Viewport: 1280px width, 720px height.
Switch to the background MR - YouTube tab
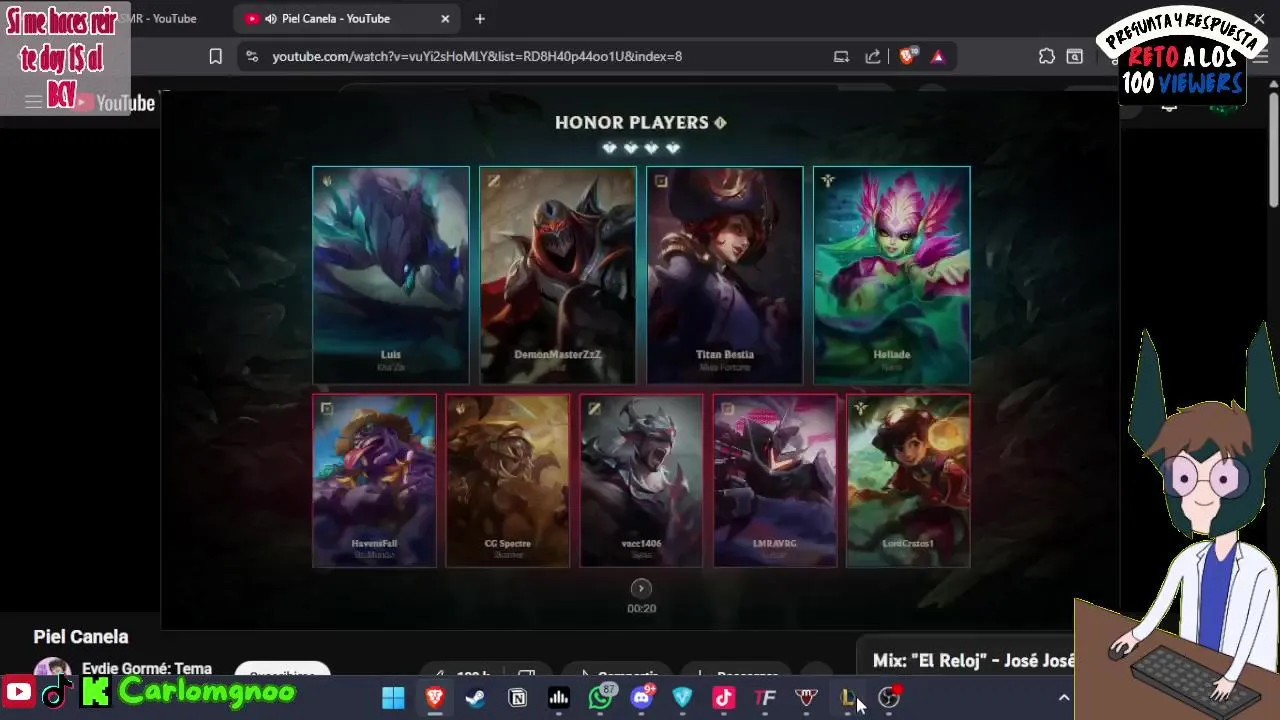(161, 19)
